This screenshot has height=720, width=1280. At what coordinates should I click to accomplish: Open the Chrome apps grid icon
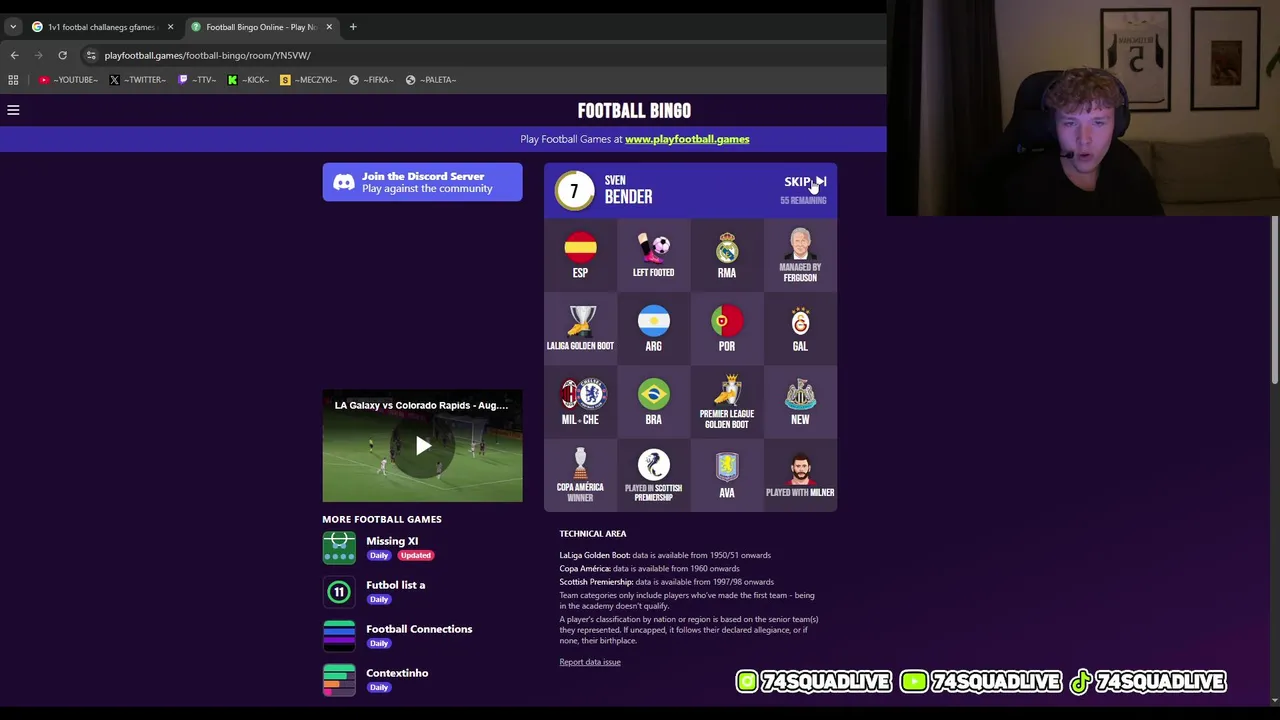pyautogui.click(x=13, y=80)
